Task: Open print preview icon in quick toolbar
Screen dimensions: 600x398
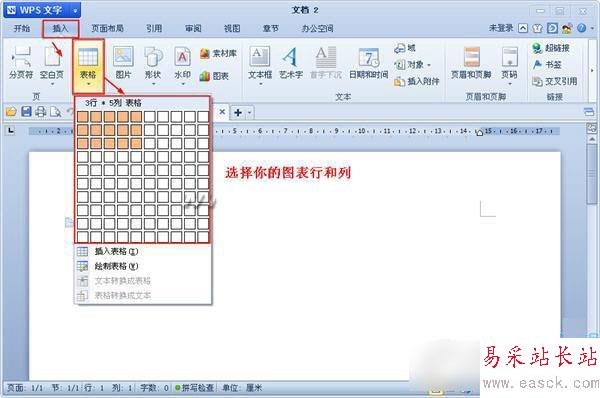Action: point(55,112)
